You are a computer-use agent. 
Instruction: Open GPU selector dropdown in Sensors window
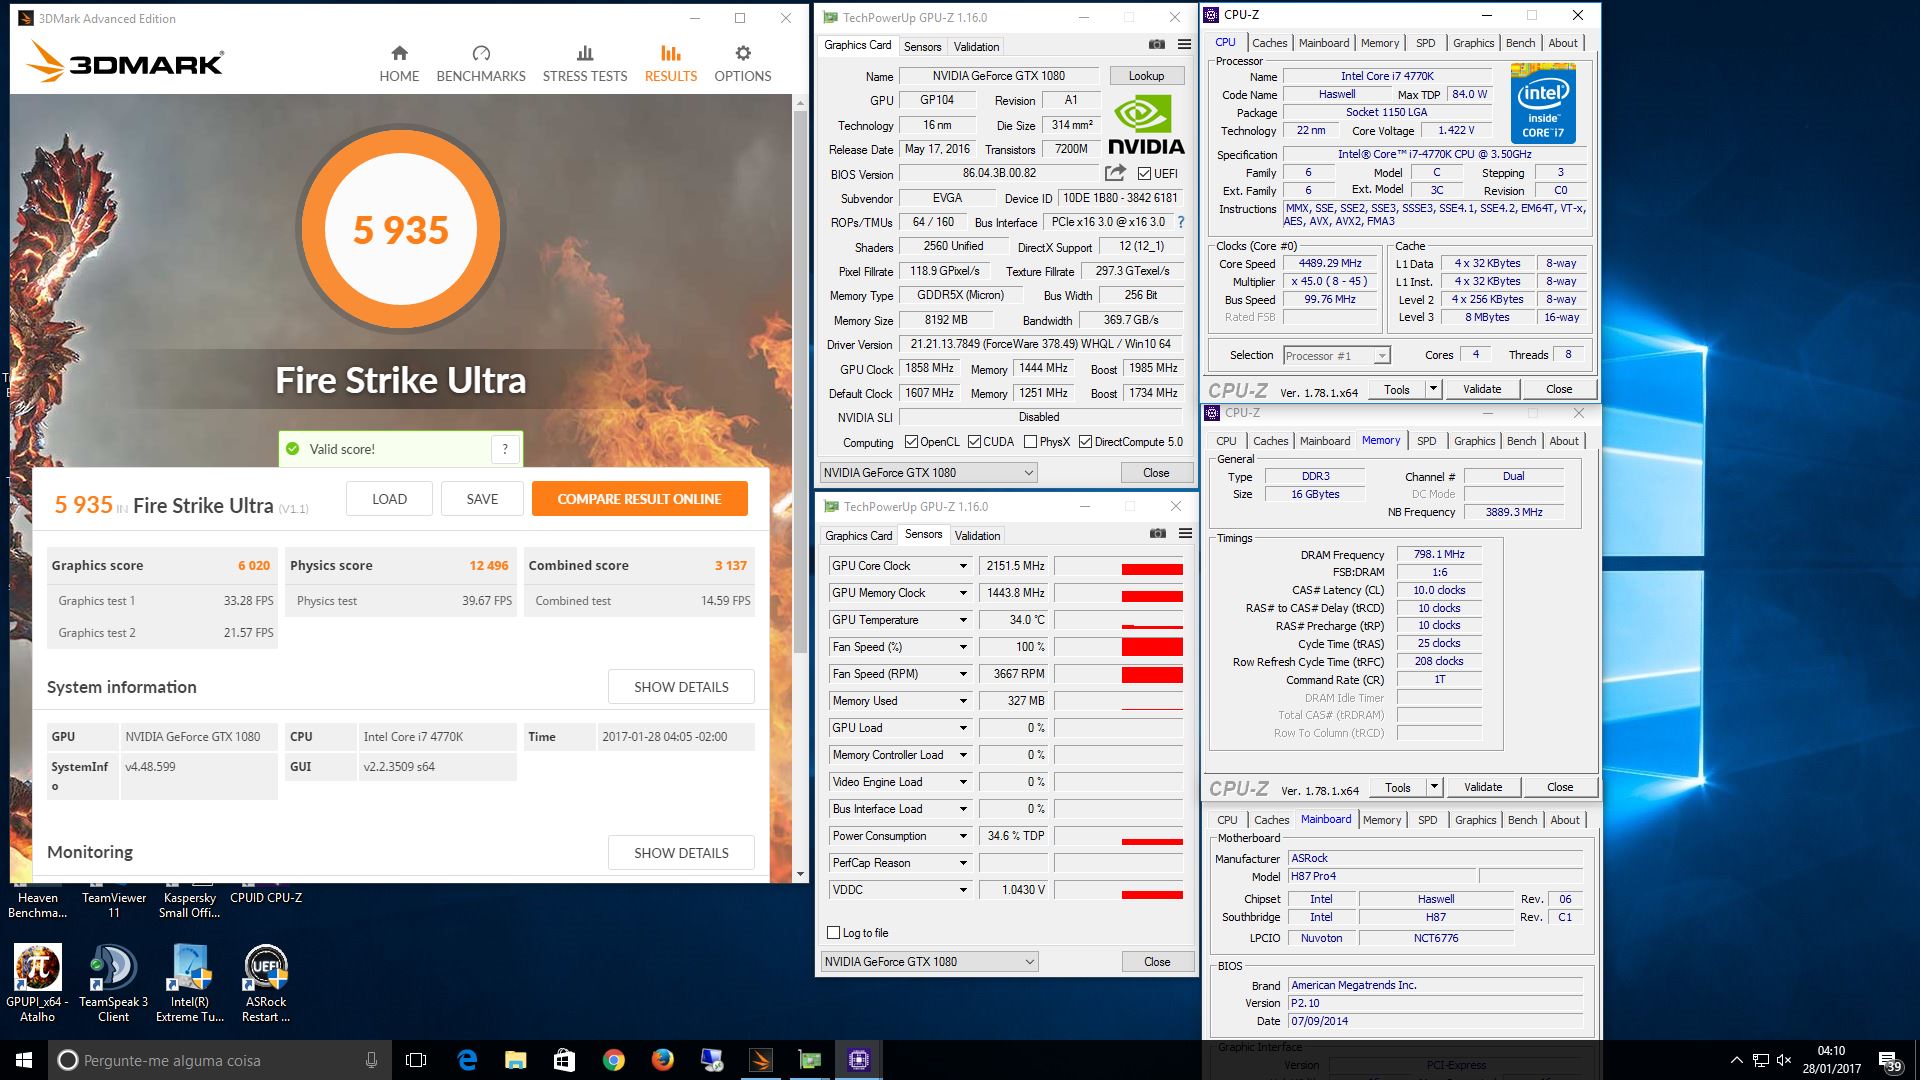tap(929, 962)
